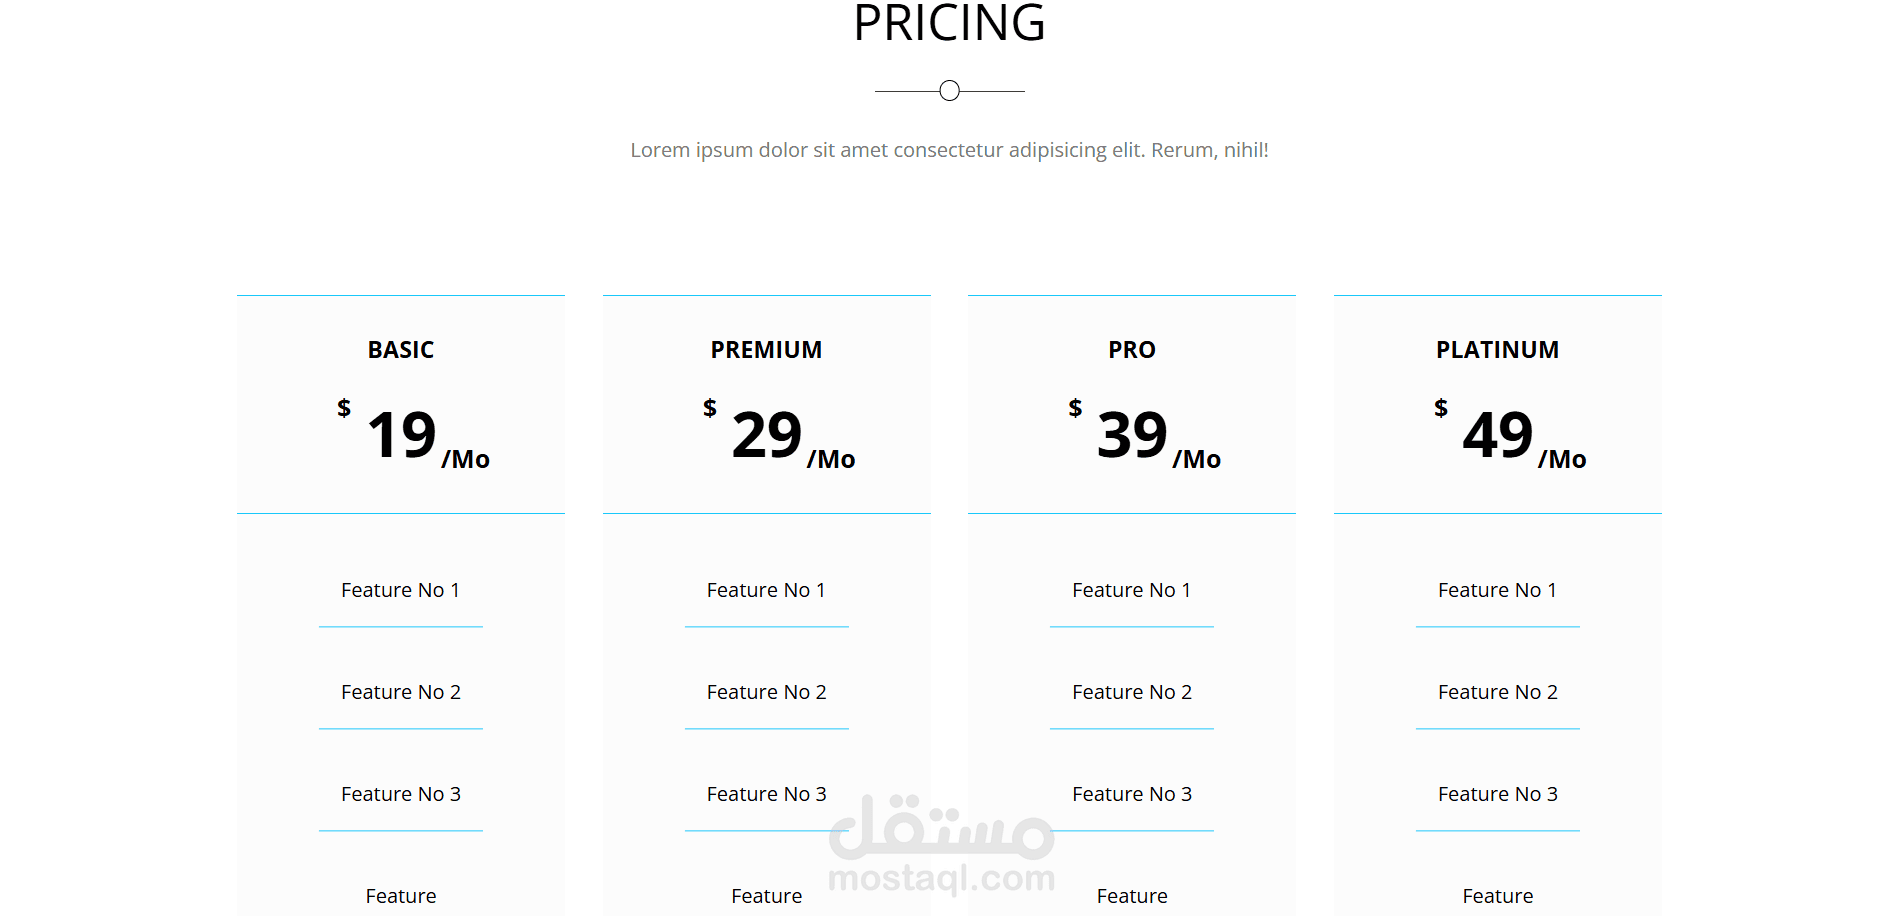Click the dollar sign in the Platinum plan

[1440, 408]
